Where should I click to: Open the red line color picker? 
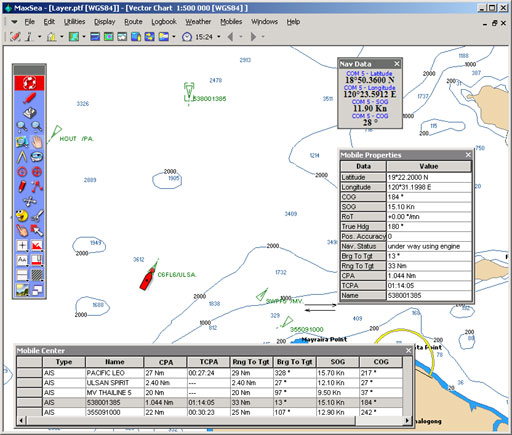[x=37, y=260]
